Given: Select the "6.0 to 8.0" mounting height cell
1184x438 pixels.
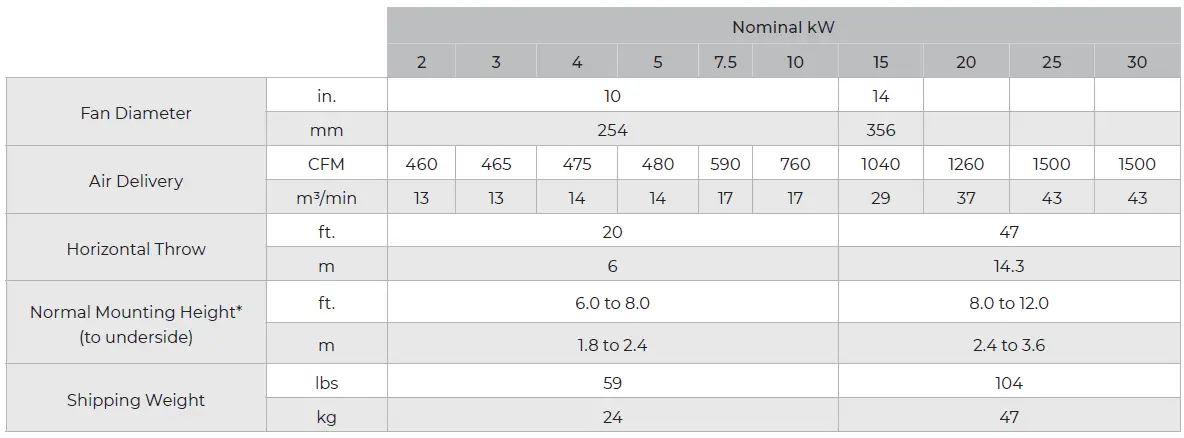Looking at the screenshot, I should (612, 303).
